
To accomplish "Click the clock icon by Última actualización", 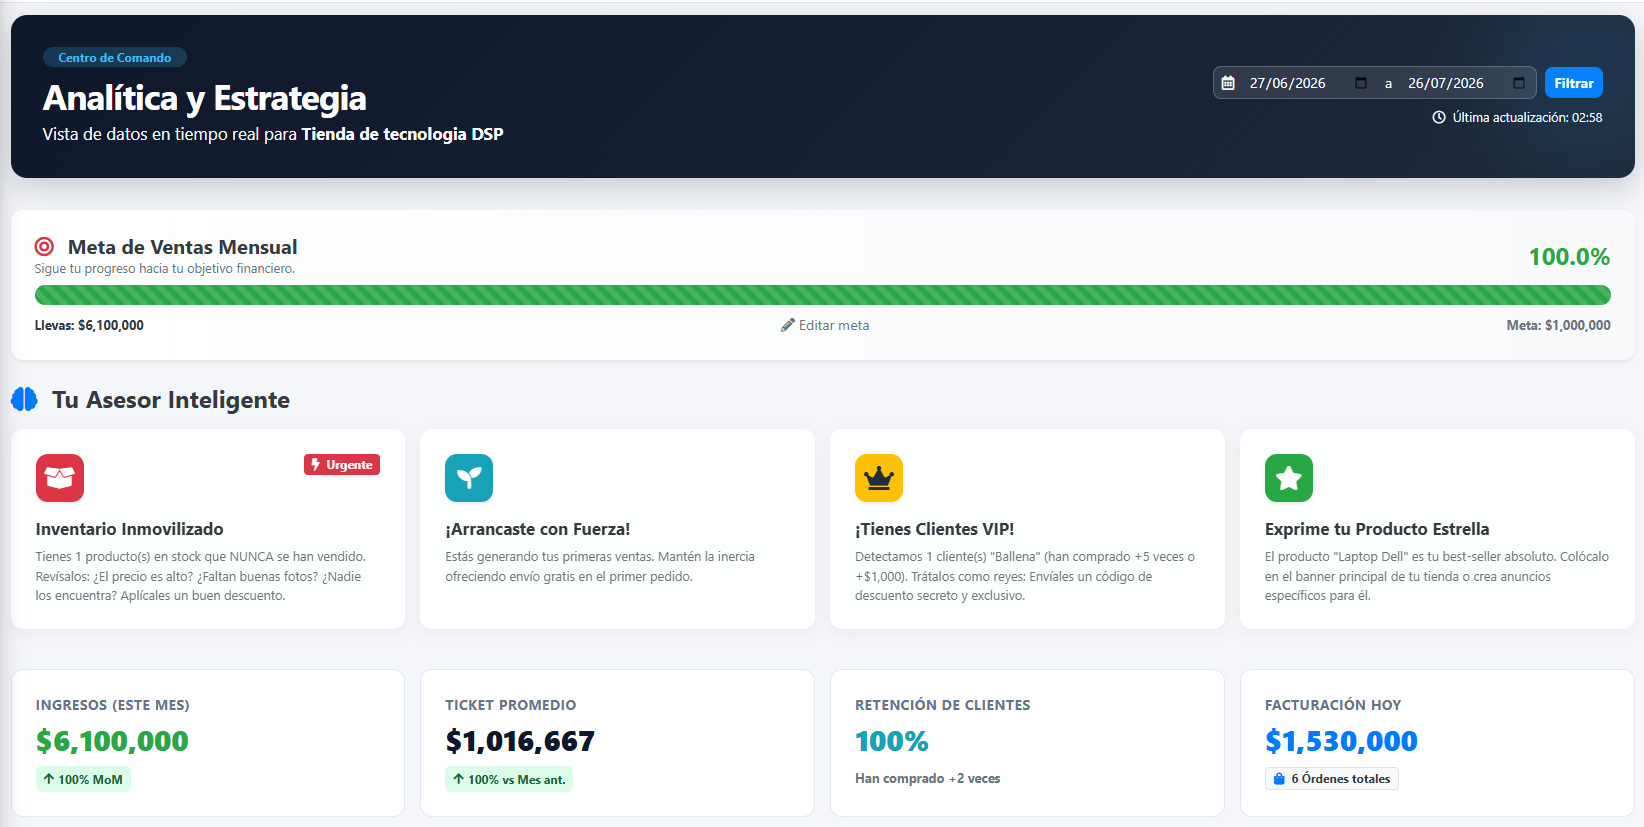I will pos(1439,117).
